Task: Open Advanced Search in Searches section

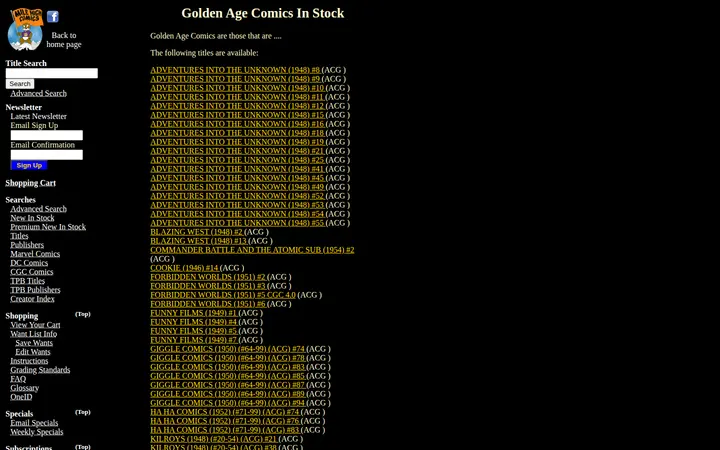Action: coord(39,209)
